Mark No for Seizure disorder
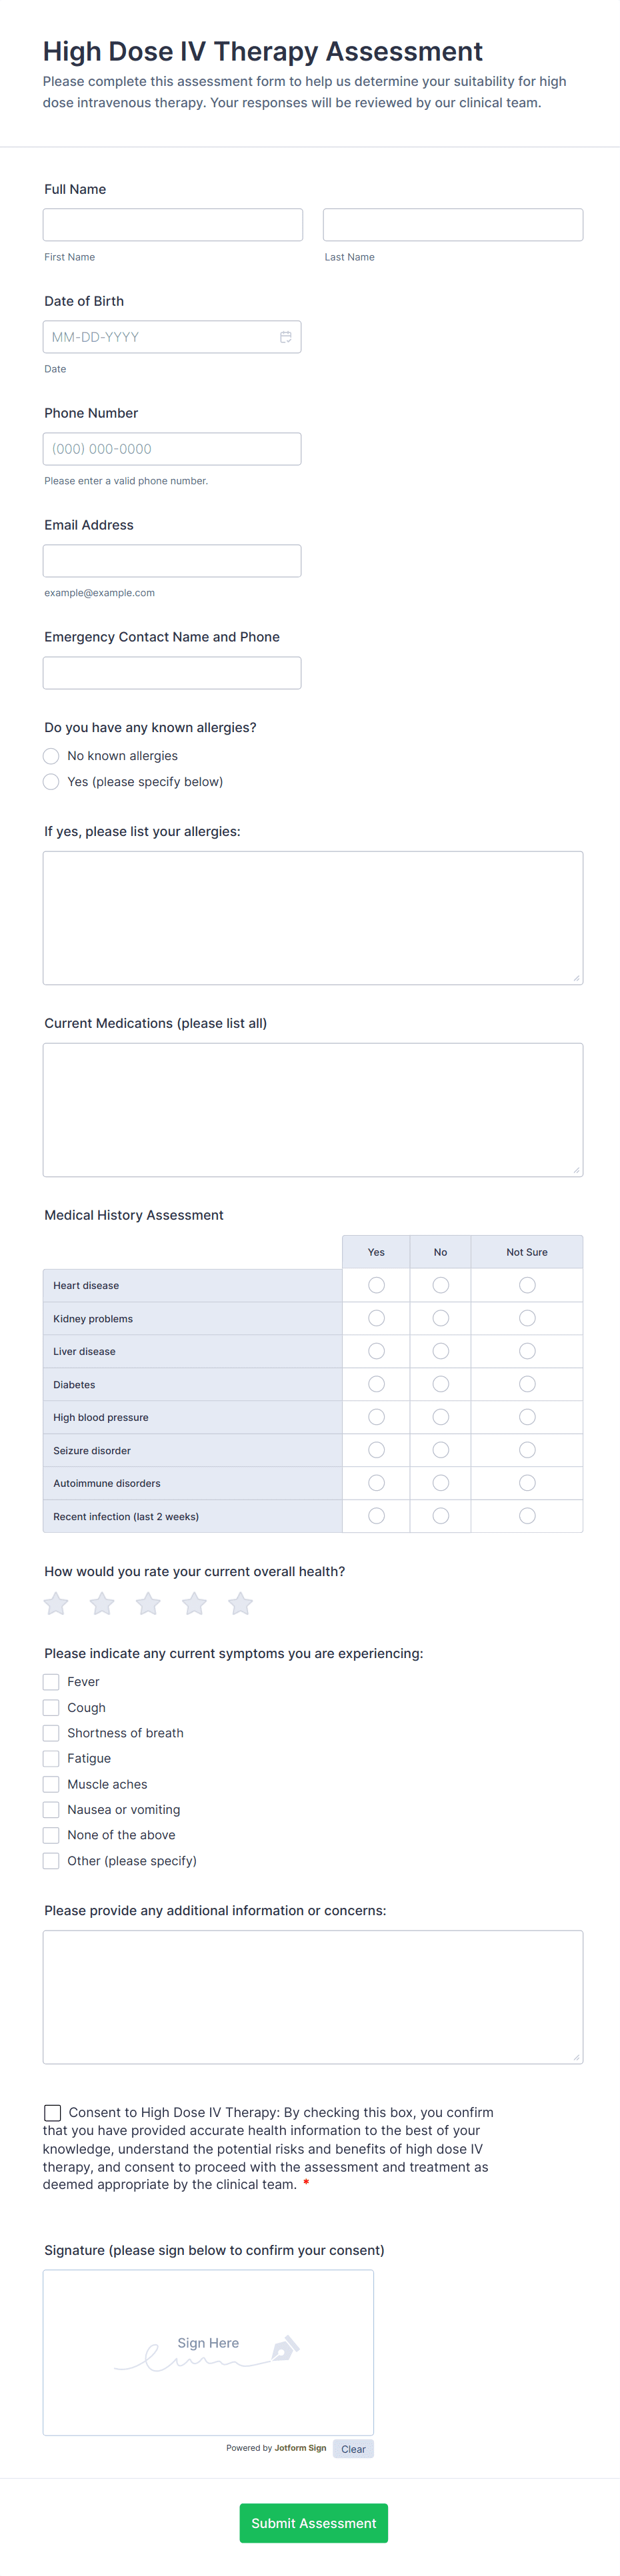 point(440,1450)
